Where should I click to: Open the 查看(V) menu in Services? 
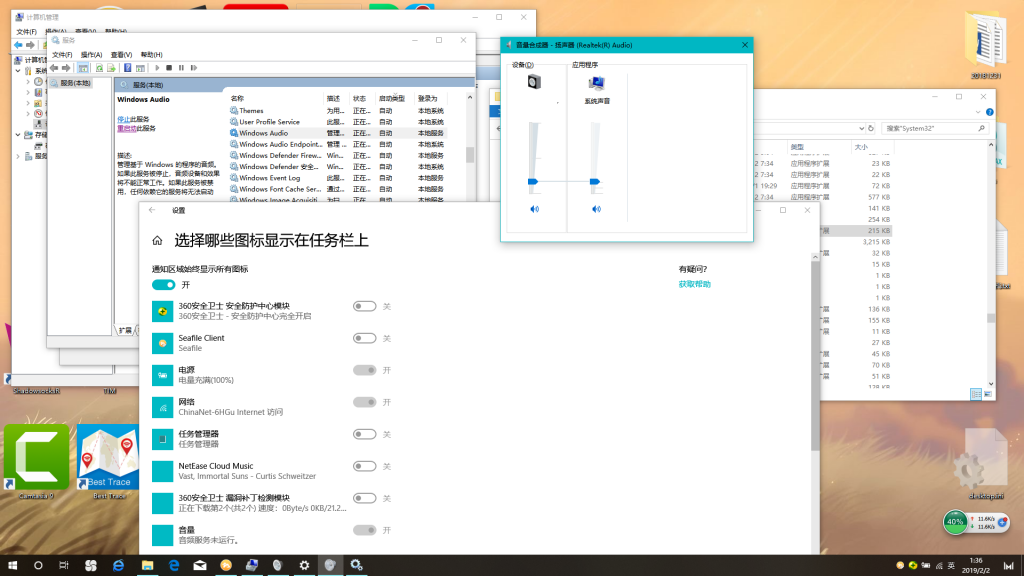point(121,54)
